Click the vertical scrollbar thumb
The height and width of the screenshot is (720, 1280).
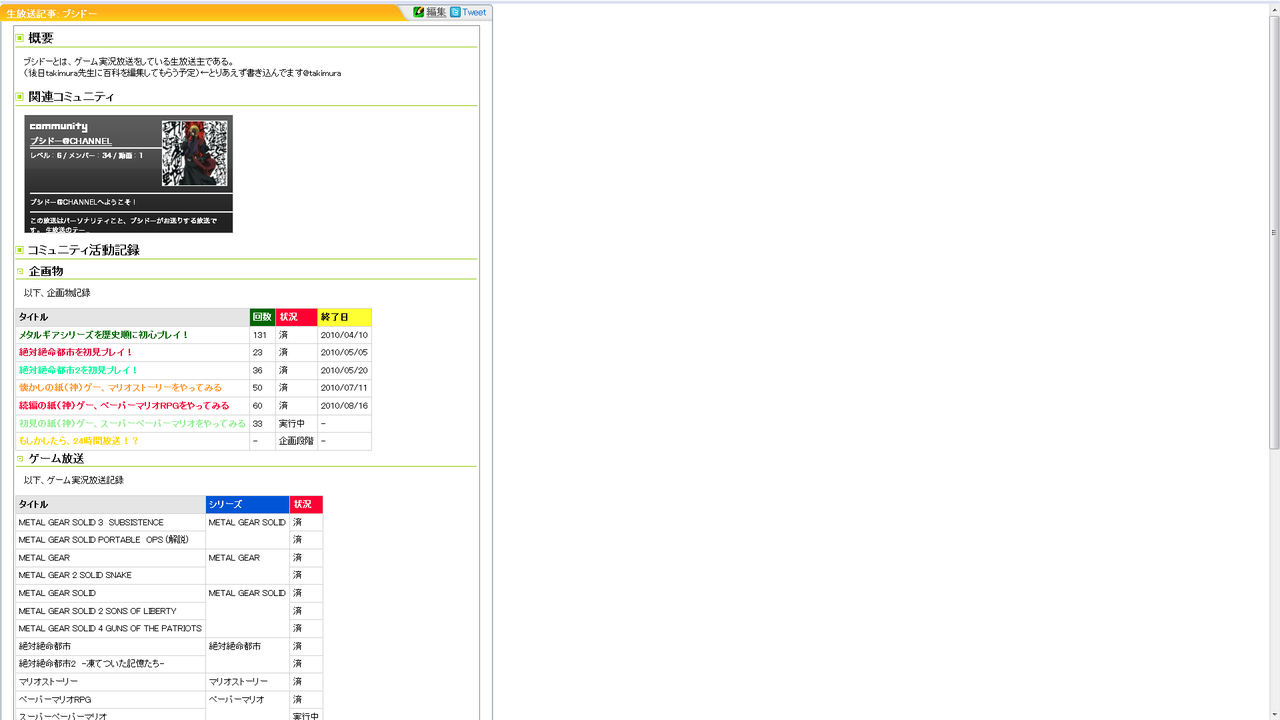pos(1274,232)
